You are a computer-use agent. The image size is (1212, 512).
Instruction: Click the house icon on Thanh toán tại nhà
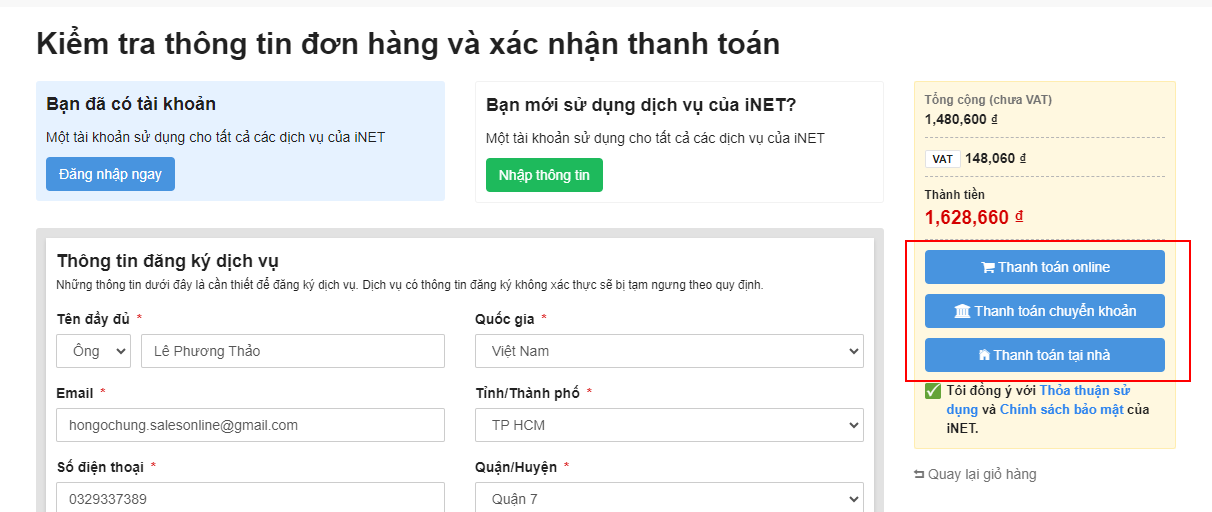984,355
